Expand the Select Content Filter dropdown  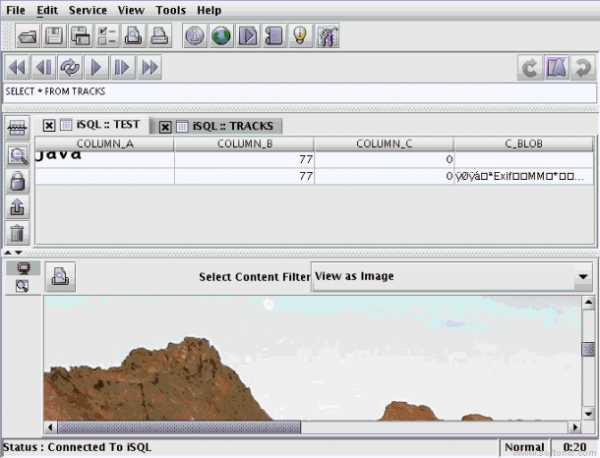click(x=583, y=277)
